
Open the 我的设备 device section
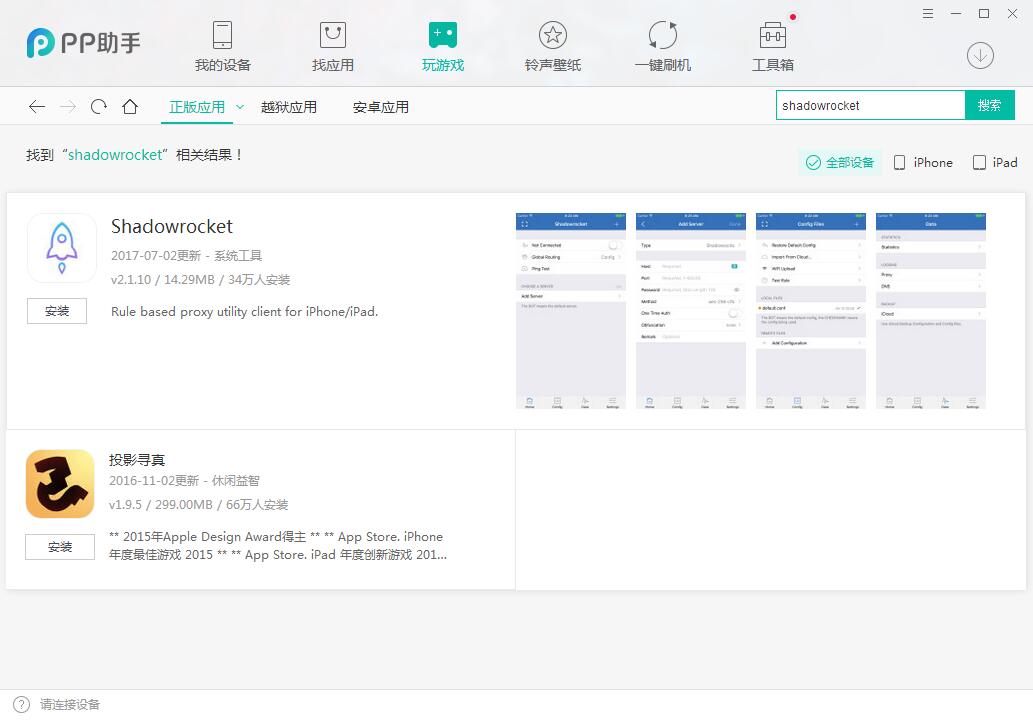(x=223, y=46)
